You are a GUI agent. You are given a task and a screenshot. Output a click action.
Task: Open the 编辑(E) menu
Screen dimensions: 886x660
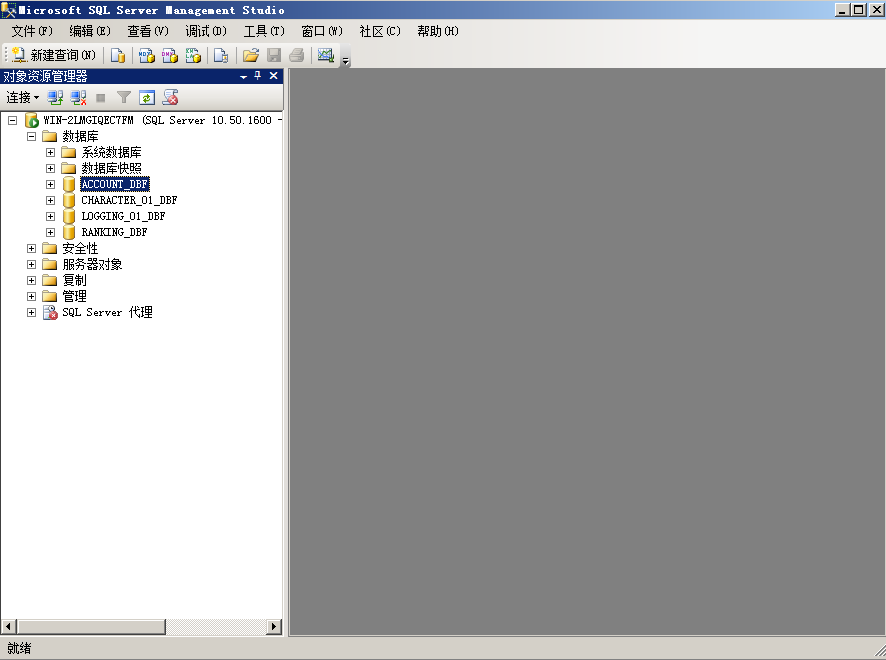[x=90, y=31]
